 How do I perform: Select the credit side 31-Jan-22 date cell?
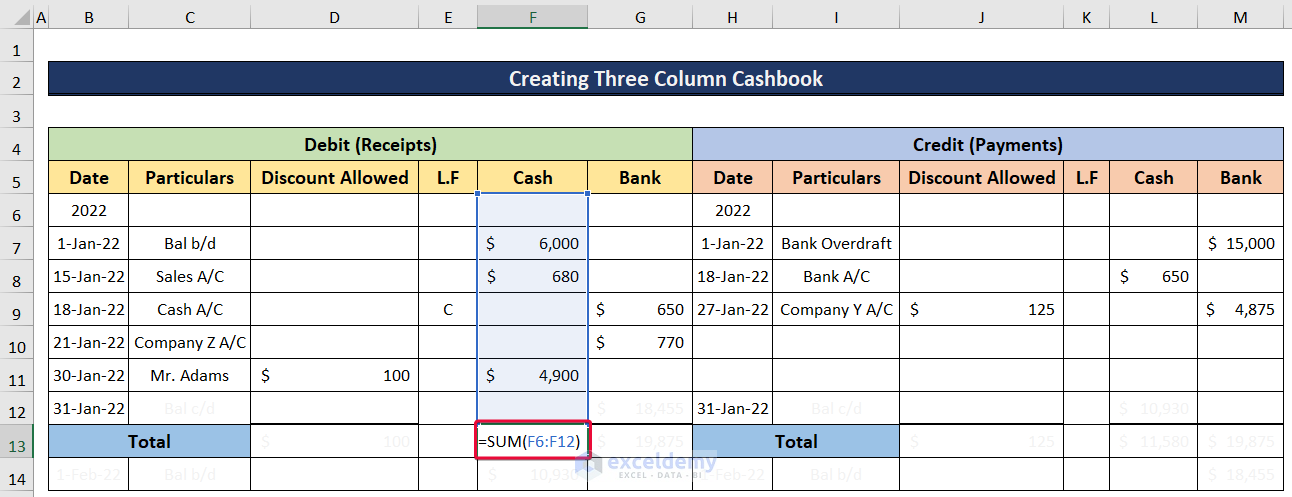tap(733, 408)
